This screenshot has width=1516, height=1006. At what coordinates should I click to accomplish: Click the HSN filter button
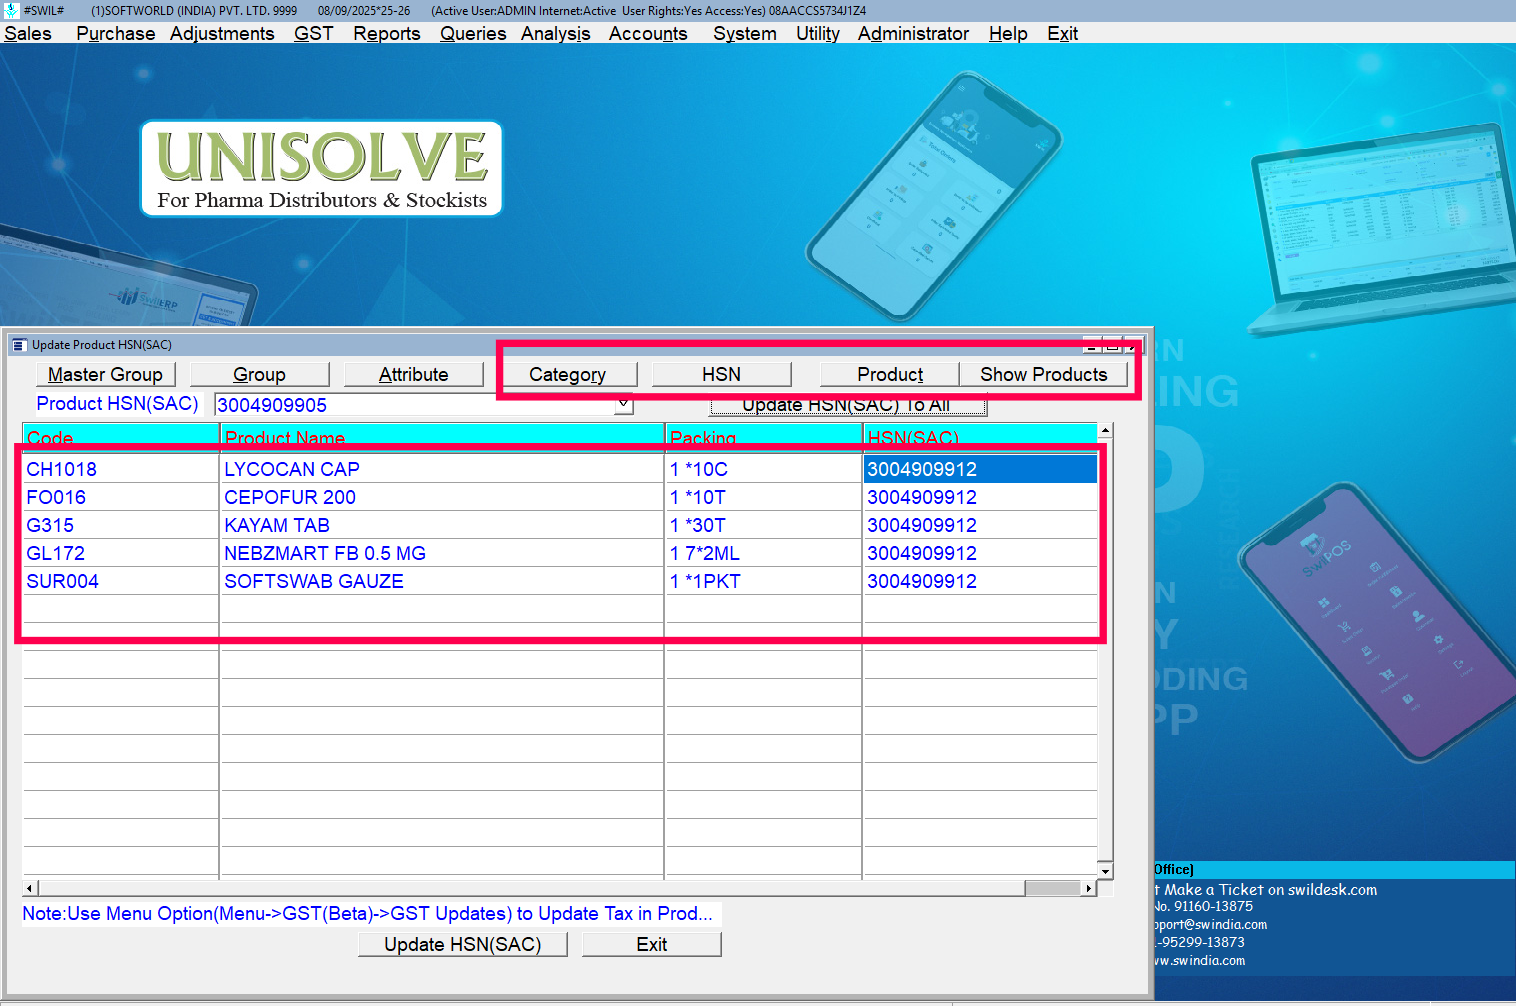click(x=721, y=374)
